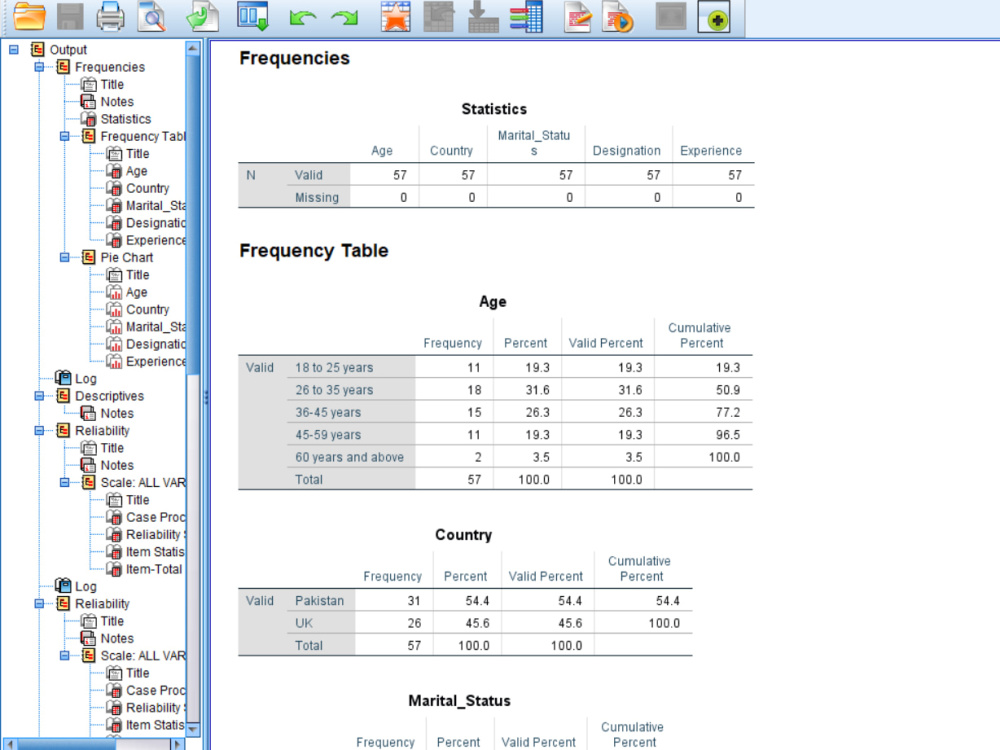Click '26 to 35 years' row label
The image size is (1000, 750).
point(334,390)
